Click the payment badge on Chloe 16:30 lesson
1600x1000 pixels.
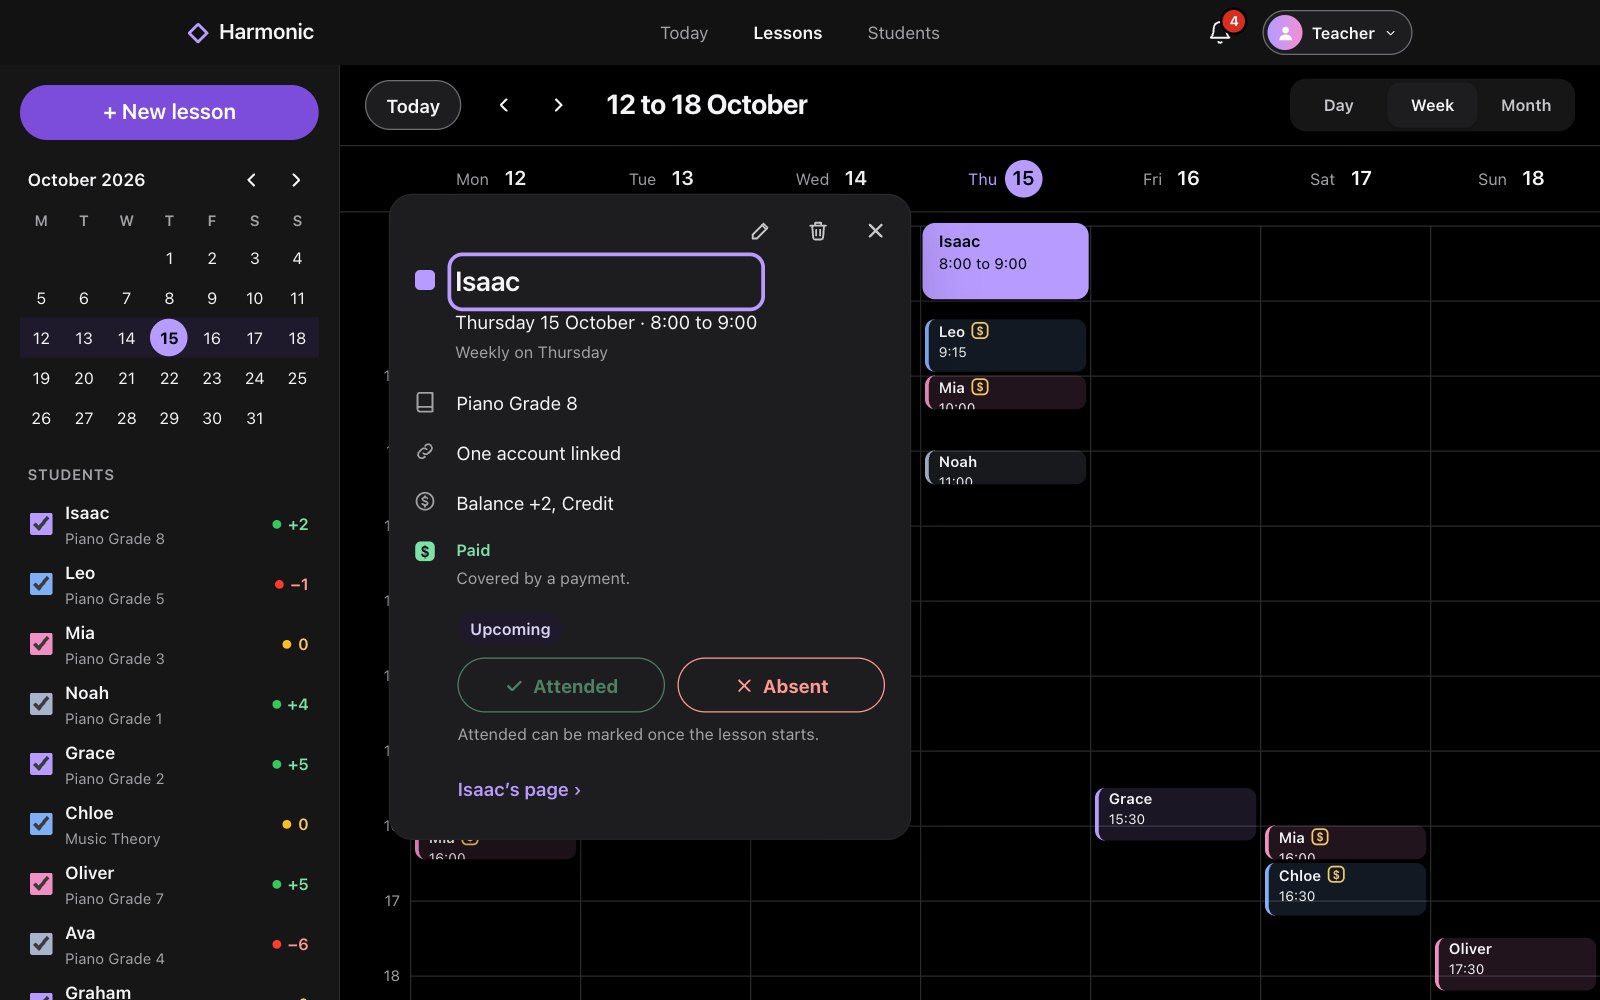point(1336,874)
